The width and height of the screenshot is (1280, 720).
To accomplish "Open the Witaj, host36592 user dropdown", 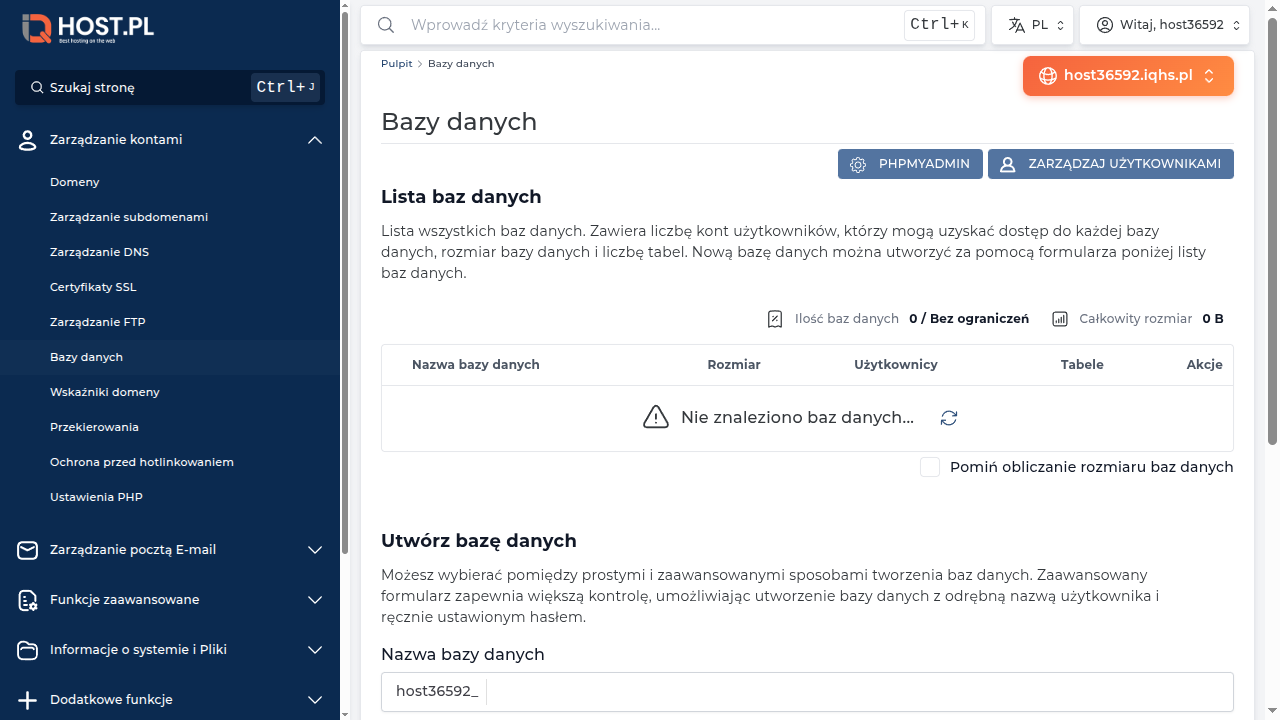I will pos(1164,25).
